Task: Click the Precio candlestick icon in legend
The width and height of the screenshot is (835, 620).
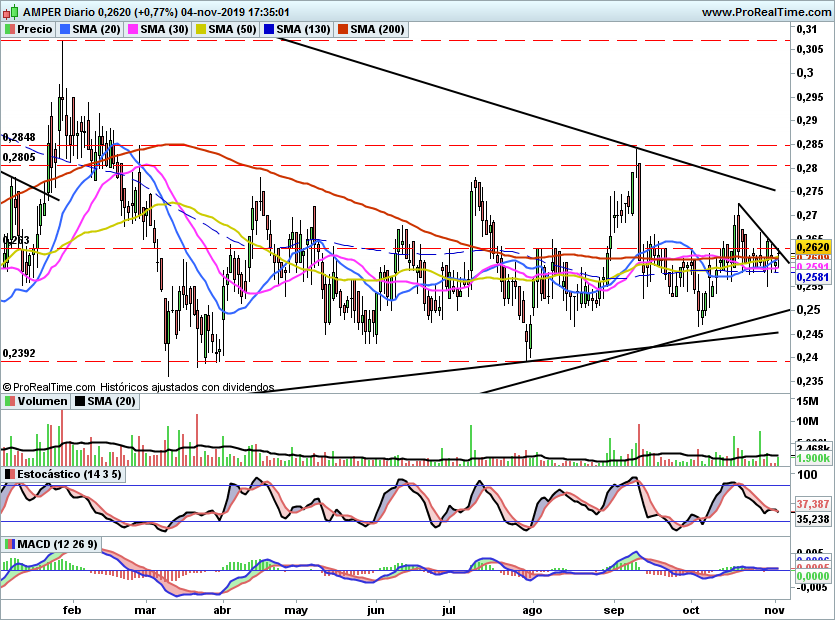Action: coord(10,29)
